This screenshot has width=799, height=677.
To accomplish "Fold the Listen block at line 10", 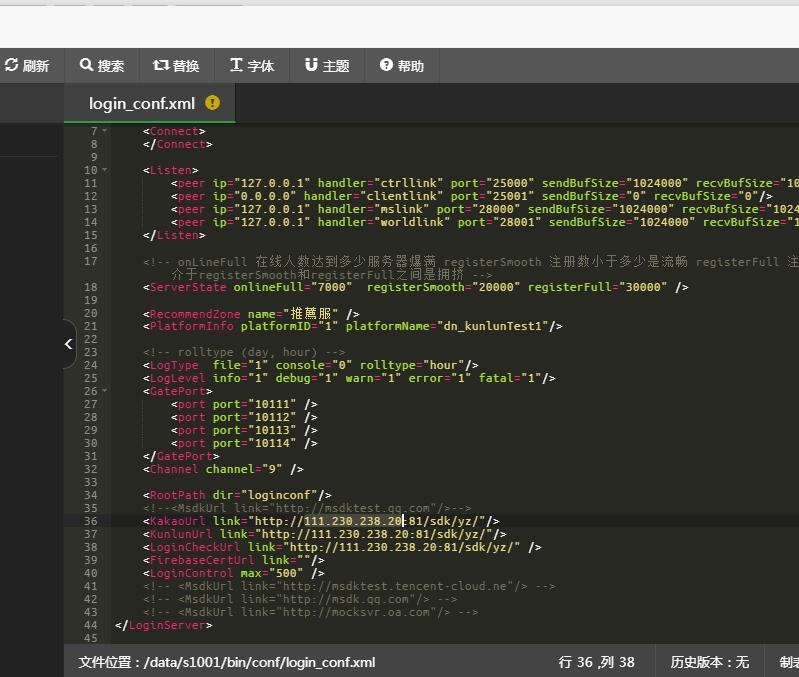I will (x=104, y=171).
